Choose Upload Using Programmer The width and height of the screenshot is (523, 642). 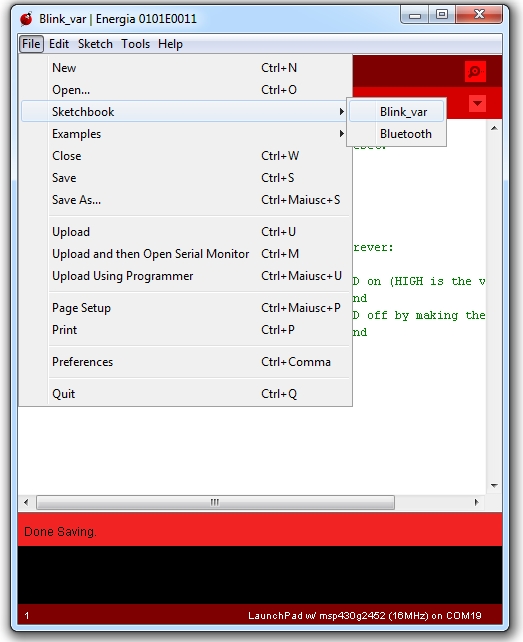click(185, 276)
